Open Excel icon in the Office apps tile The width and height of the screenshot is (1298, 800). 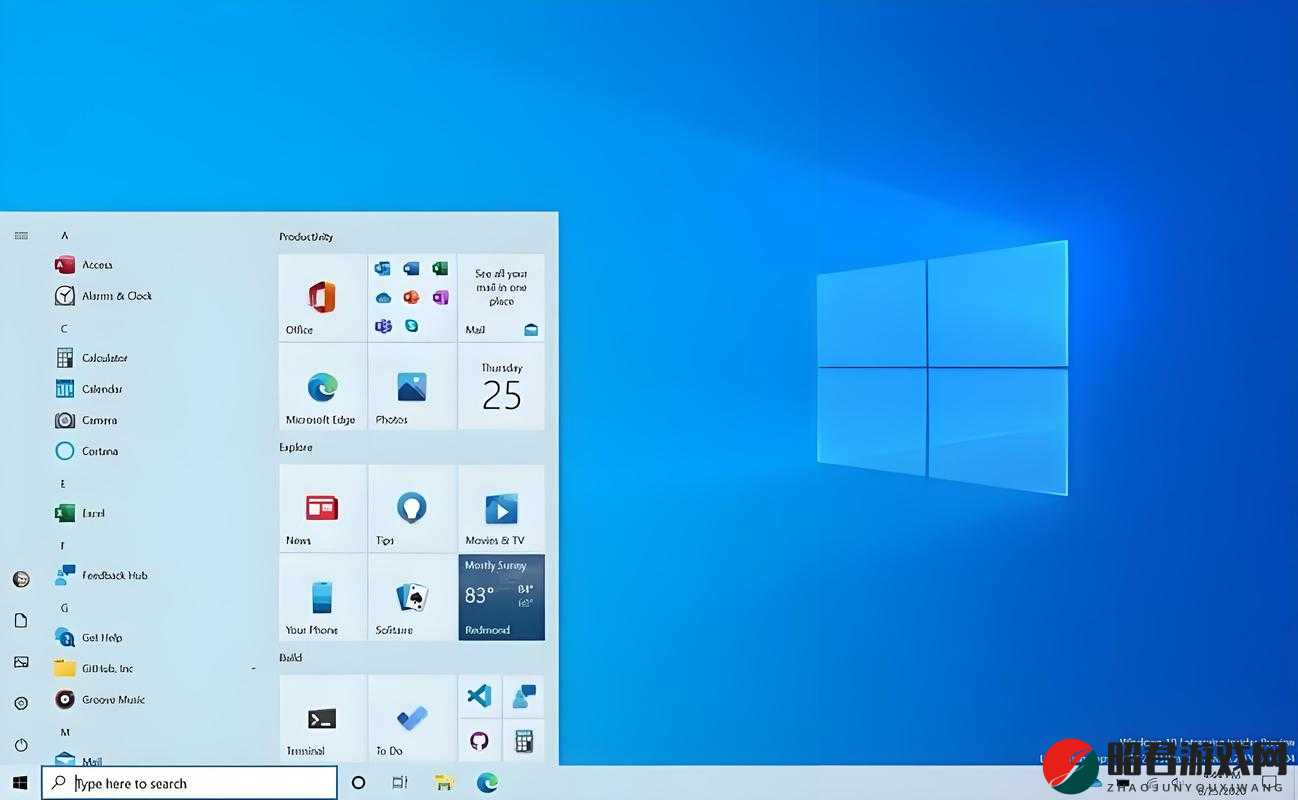click(440, 268)
